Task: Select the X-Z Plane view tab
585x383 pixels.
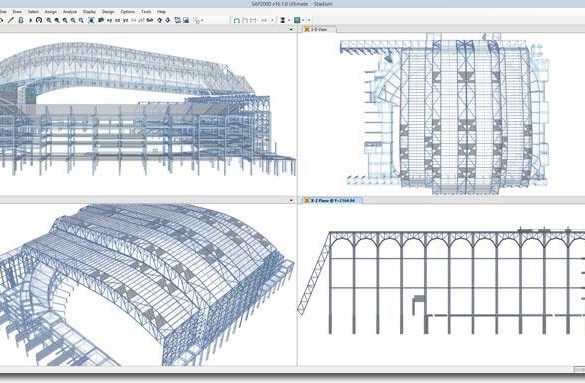Action: tap(332, 201)
